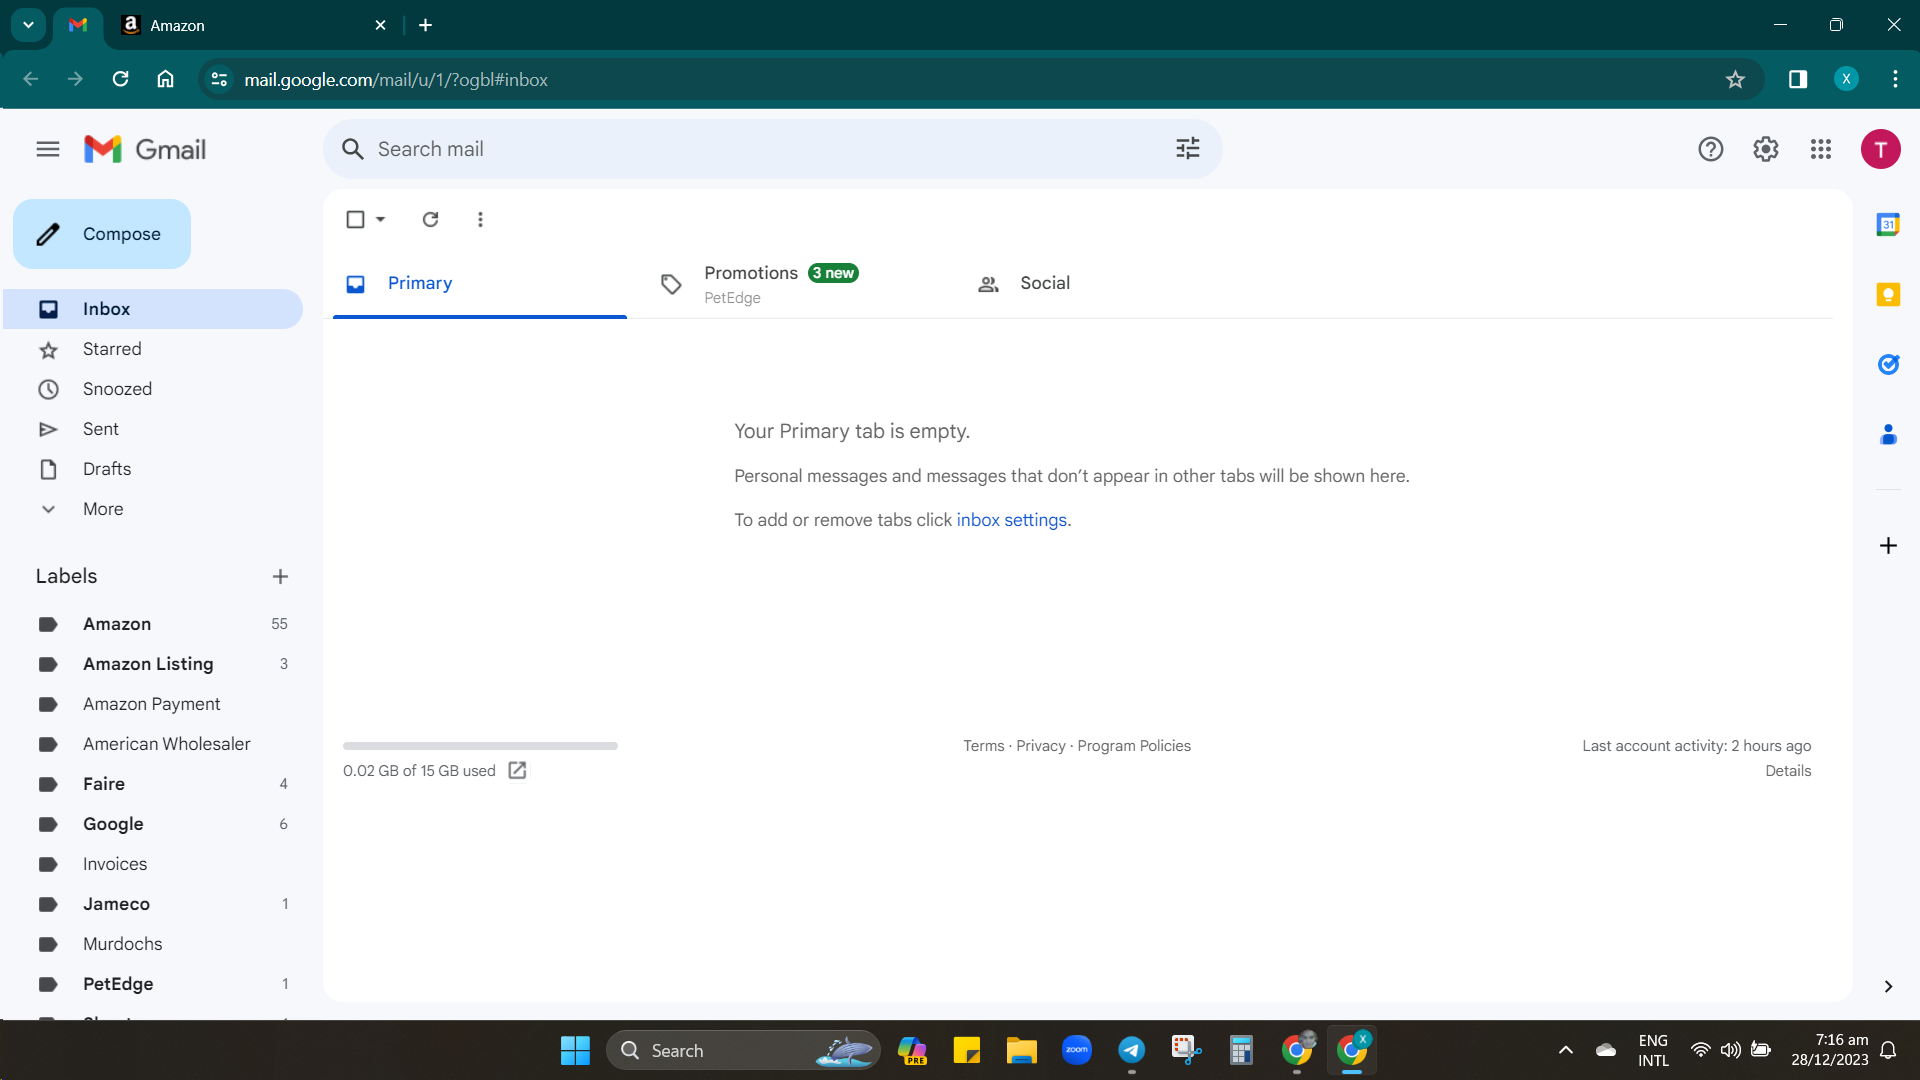Click the Gmail logo
The image size is (1920, 1080).
click(145, 149)
